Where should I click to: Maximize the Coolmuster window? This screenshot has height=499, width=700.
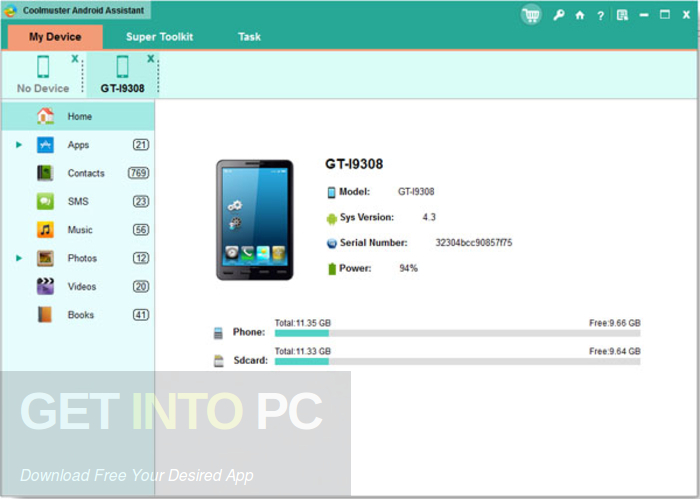665,15
